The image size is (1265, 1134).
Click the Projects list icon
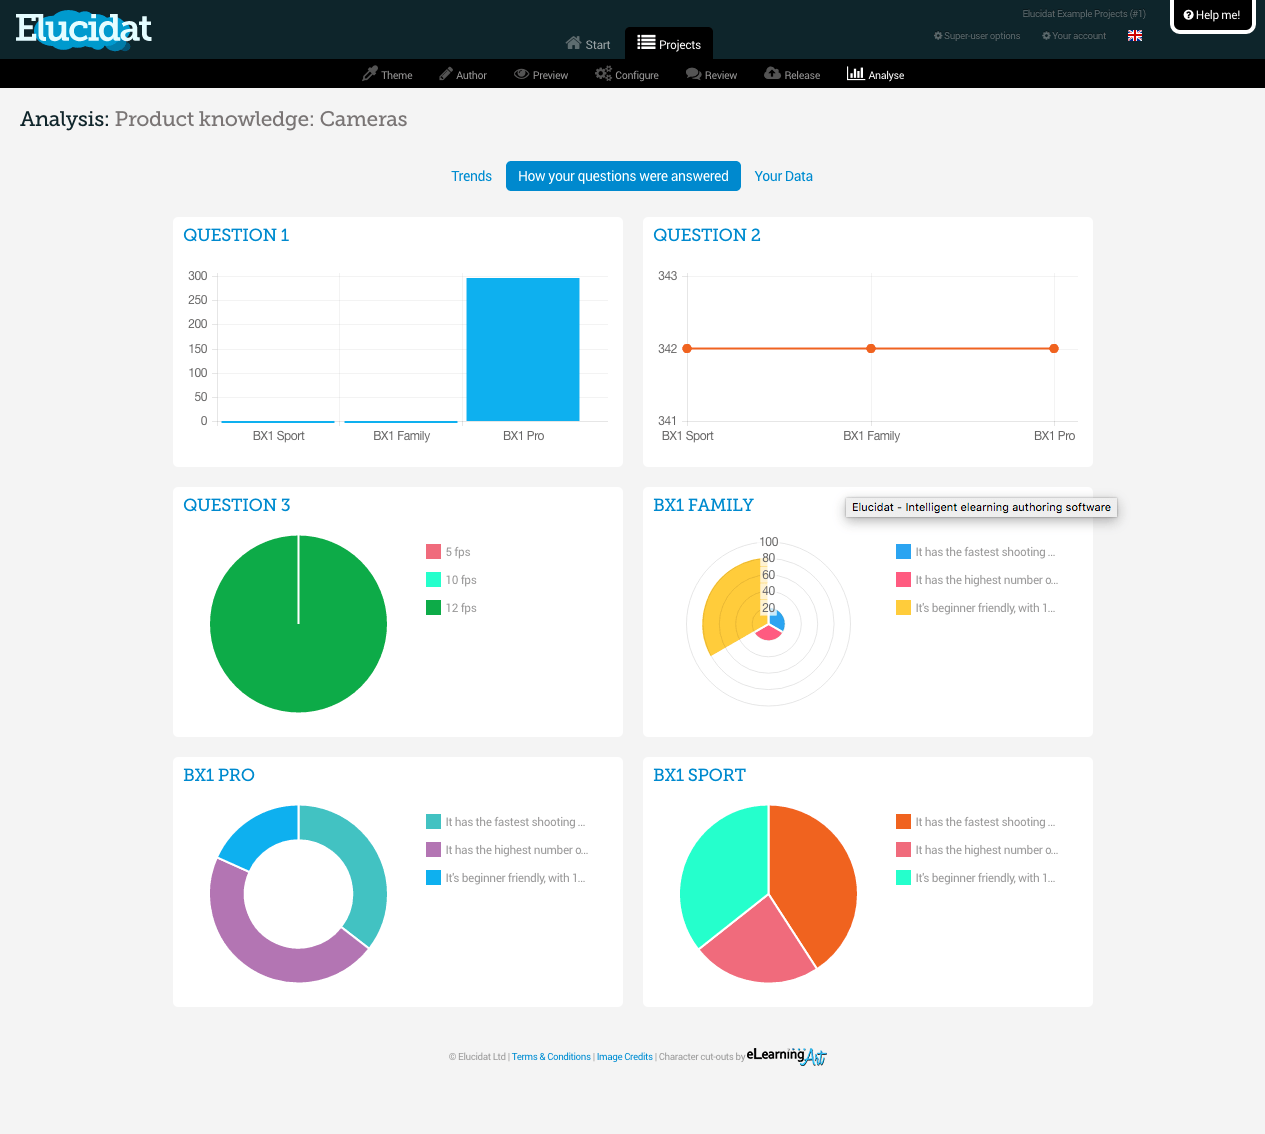point(646,43)
